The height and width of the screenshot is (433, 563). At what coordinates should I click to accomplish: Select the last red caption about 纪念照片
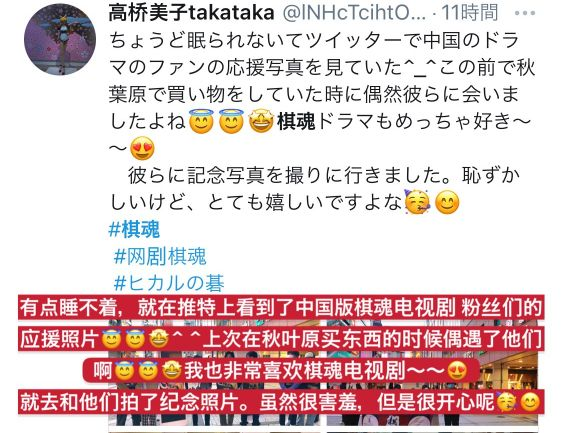coord(282,402)
